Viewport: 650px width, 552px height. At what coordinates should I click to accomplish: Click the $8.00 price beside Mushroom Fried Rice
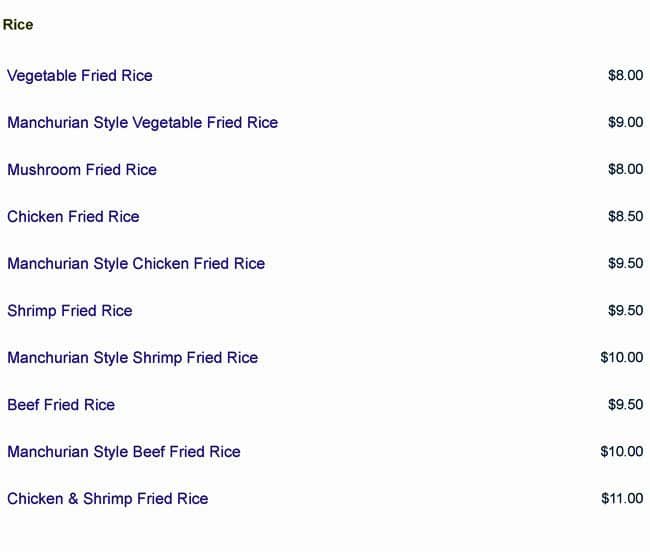click(x=625, y=169)
